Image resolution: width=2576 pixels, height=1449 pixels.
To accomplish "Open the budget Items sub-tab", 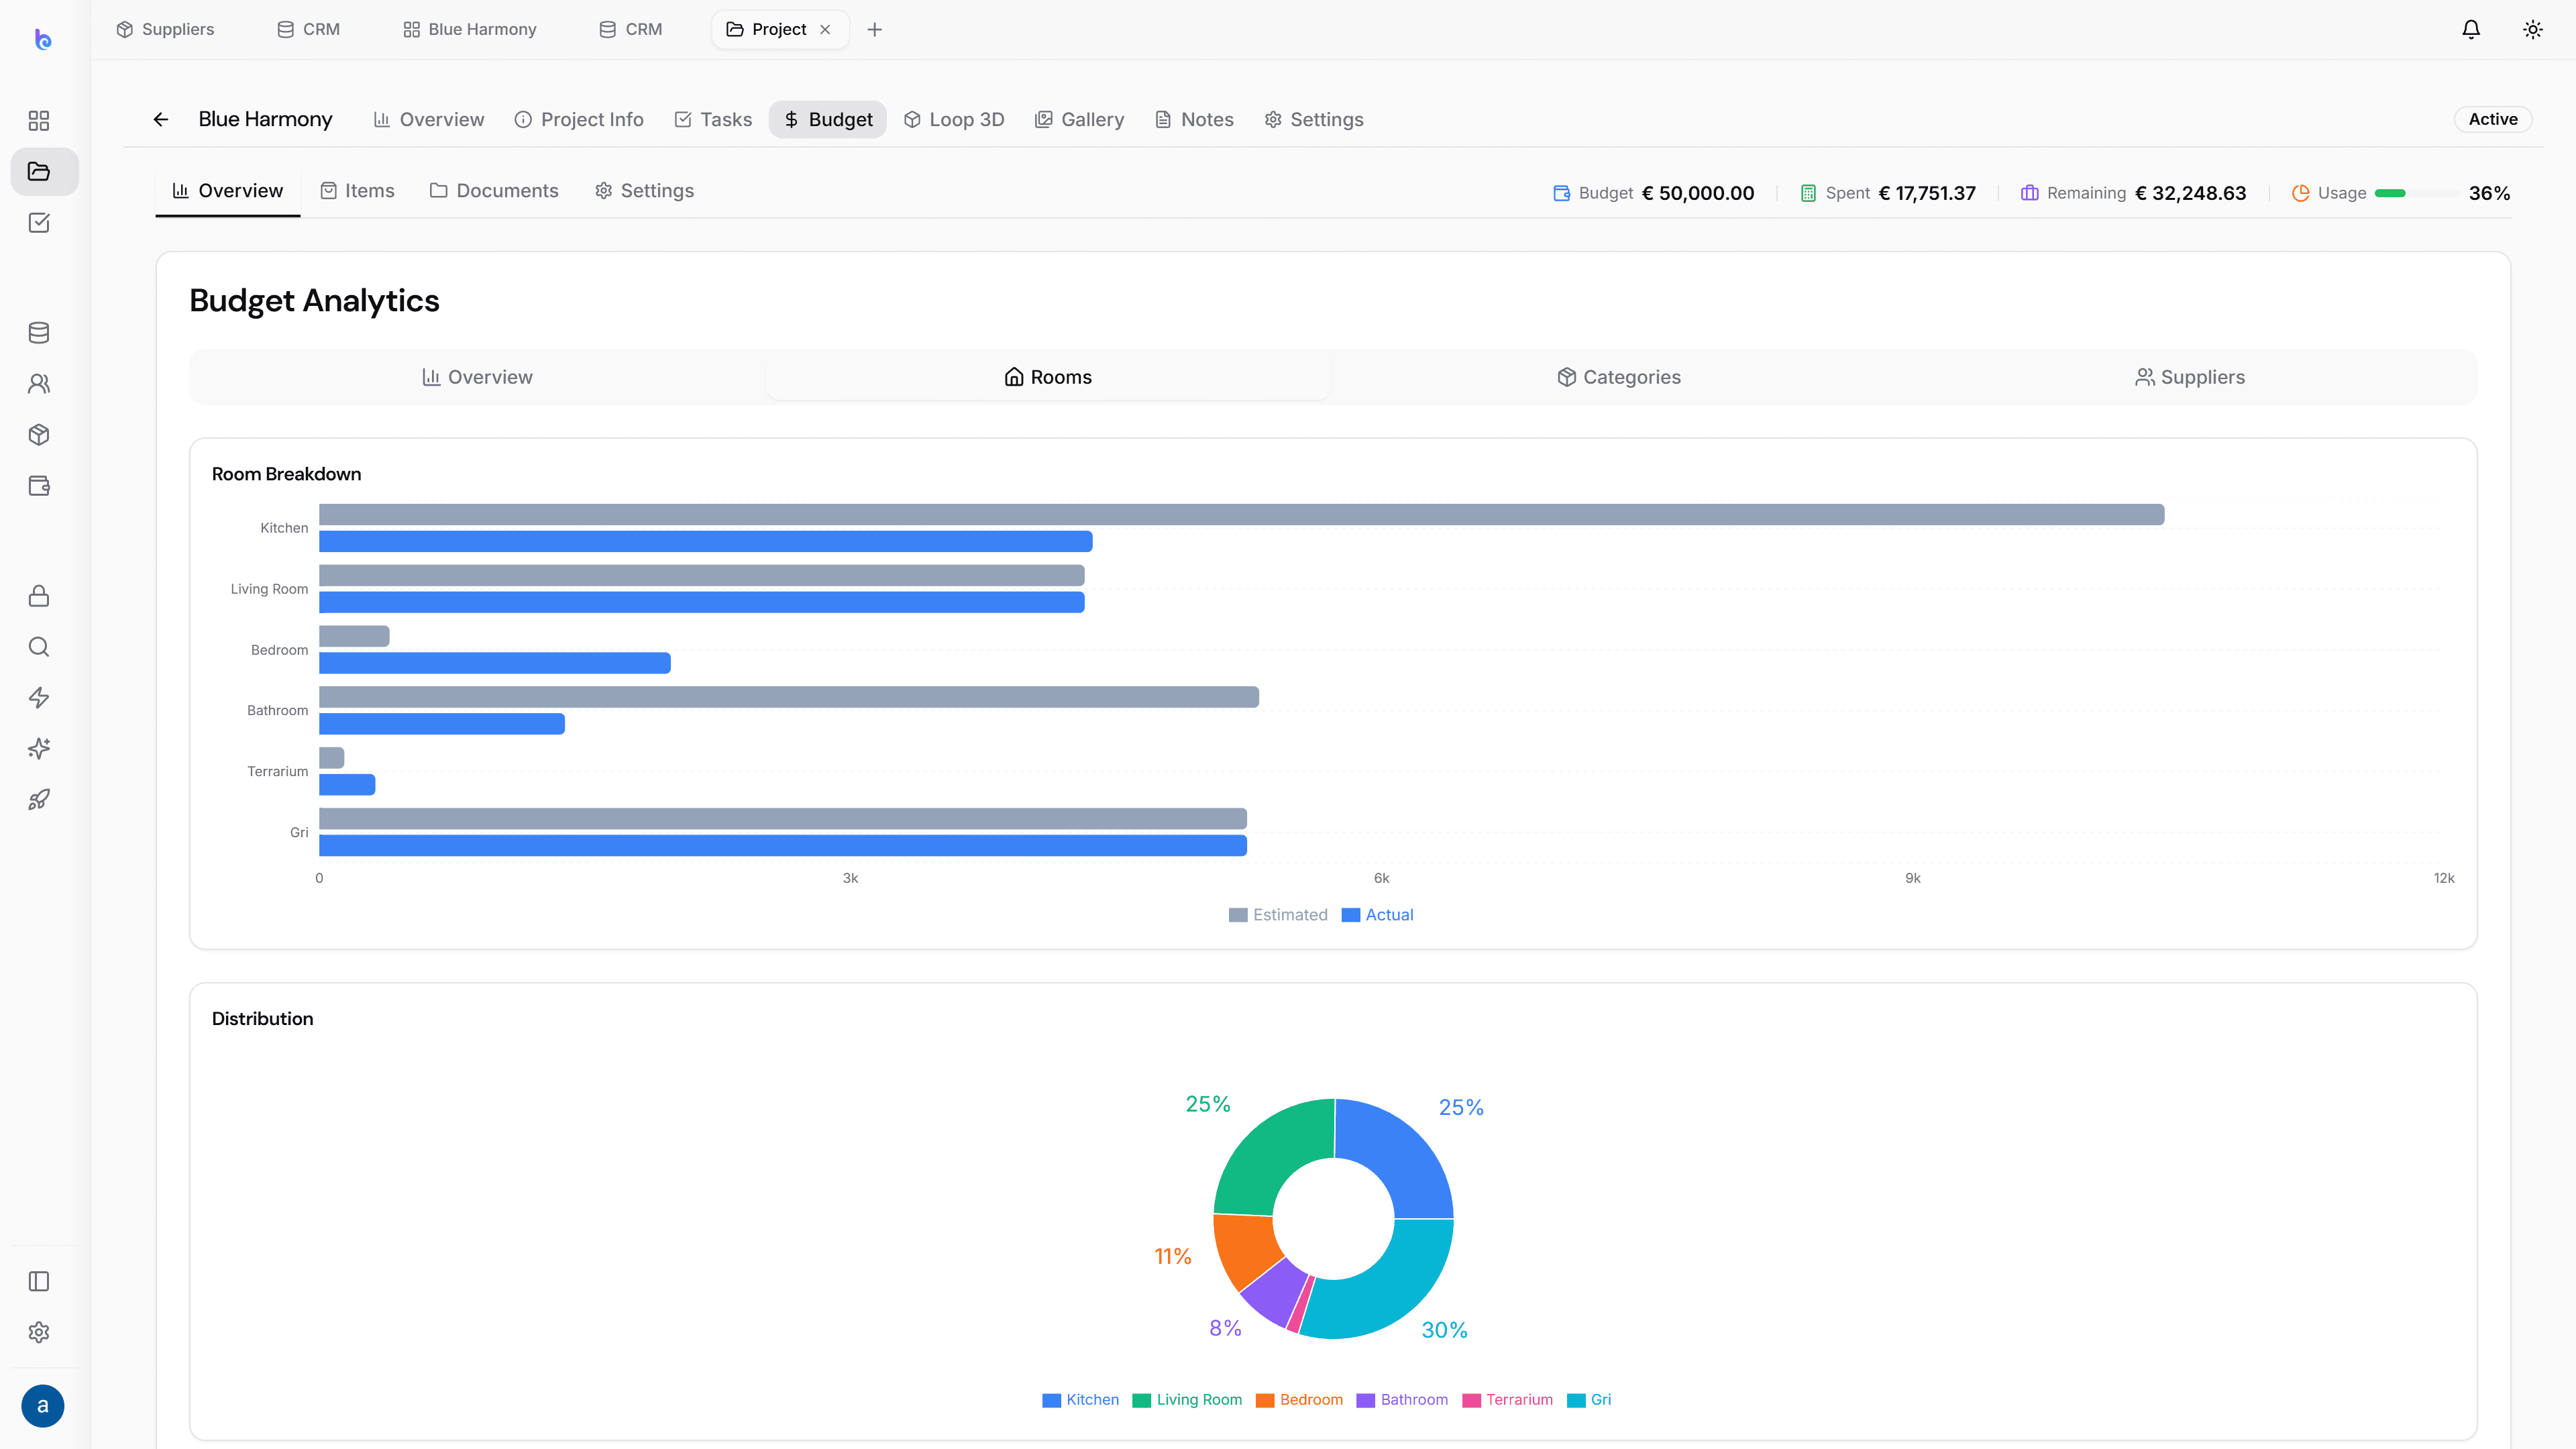I will pos(357,190).
